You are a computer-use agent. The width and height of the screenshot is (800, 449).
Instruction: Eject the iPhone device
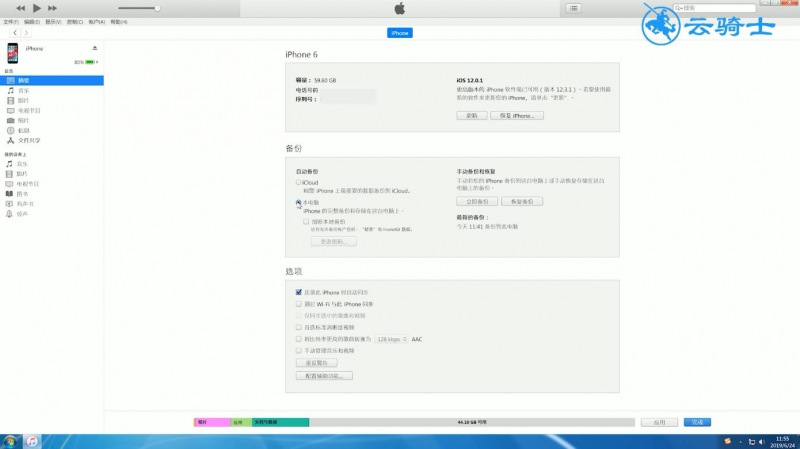(x=95, y=48)
